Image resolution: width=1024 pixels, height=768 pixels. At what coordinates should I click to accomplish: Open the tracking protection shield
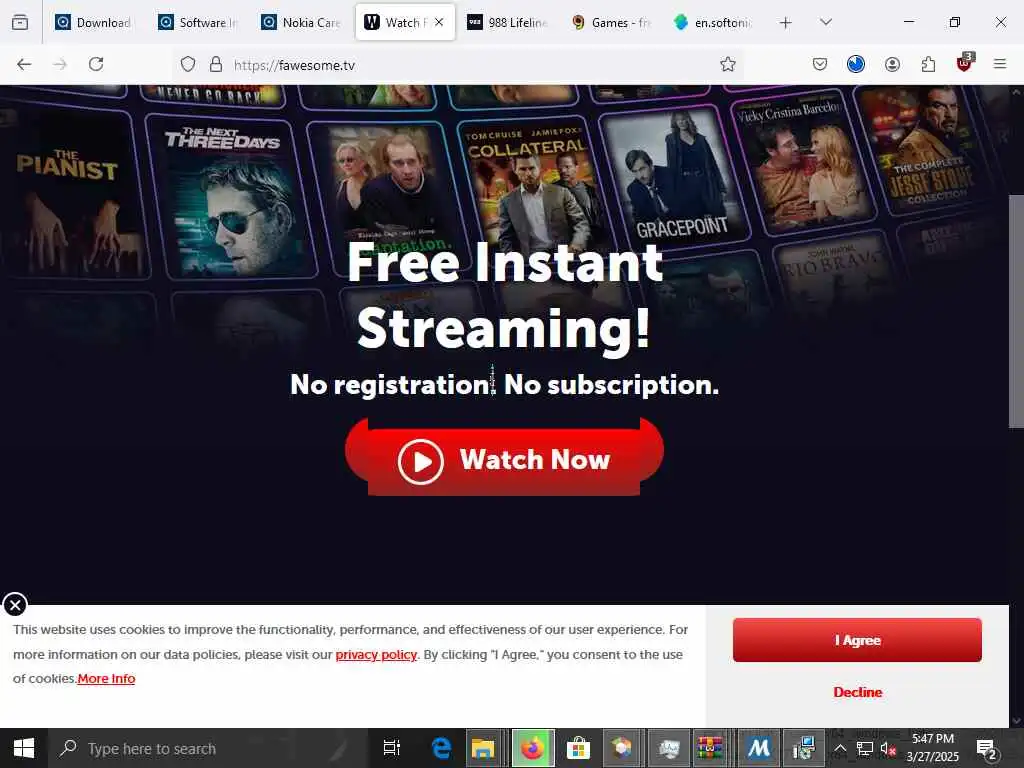pyautogui.click(x=188, y=64)
